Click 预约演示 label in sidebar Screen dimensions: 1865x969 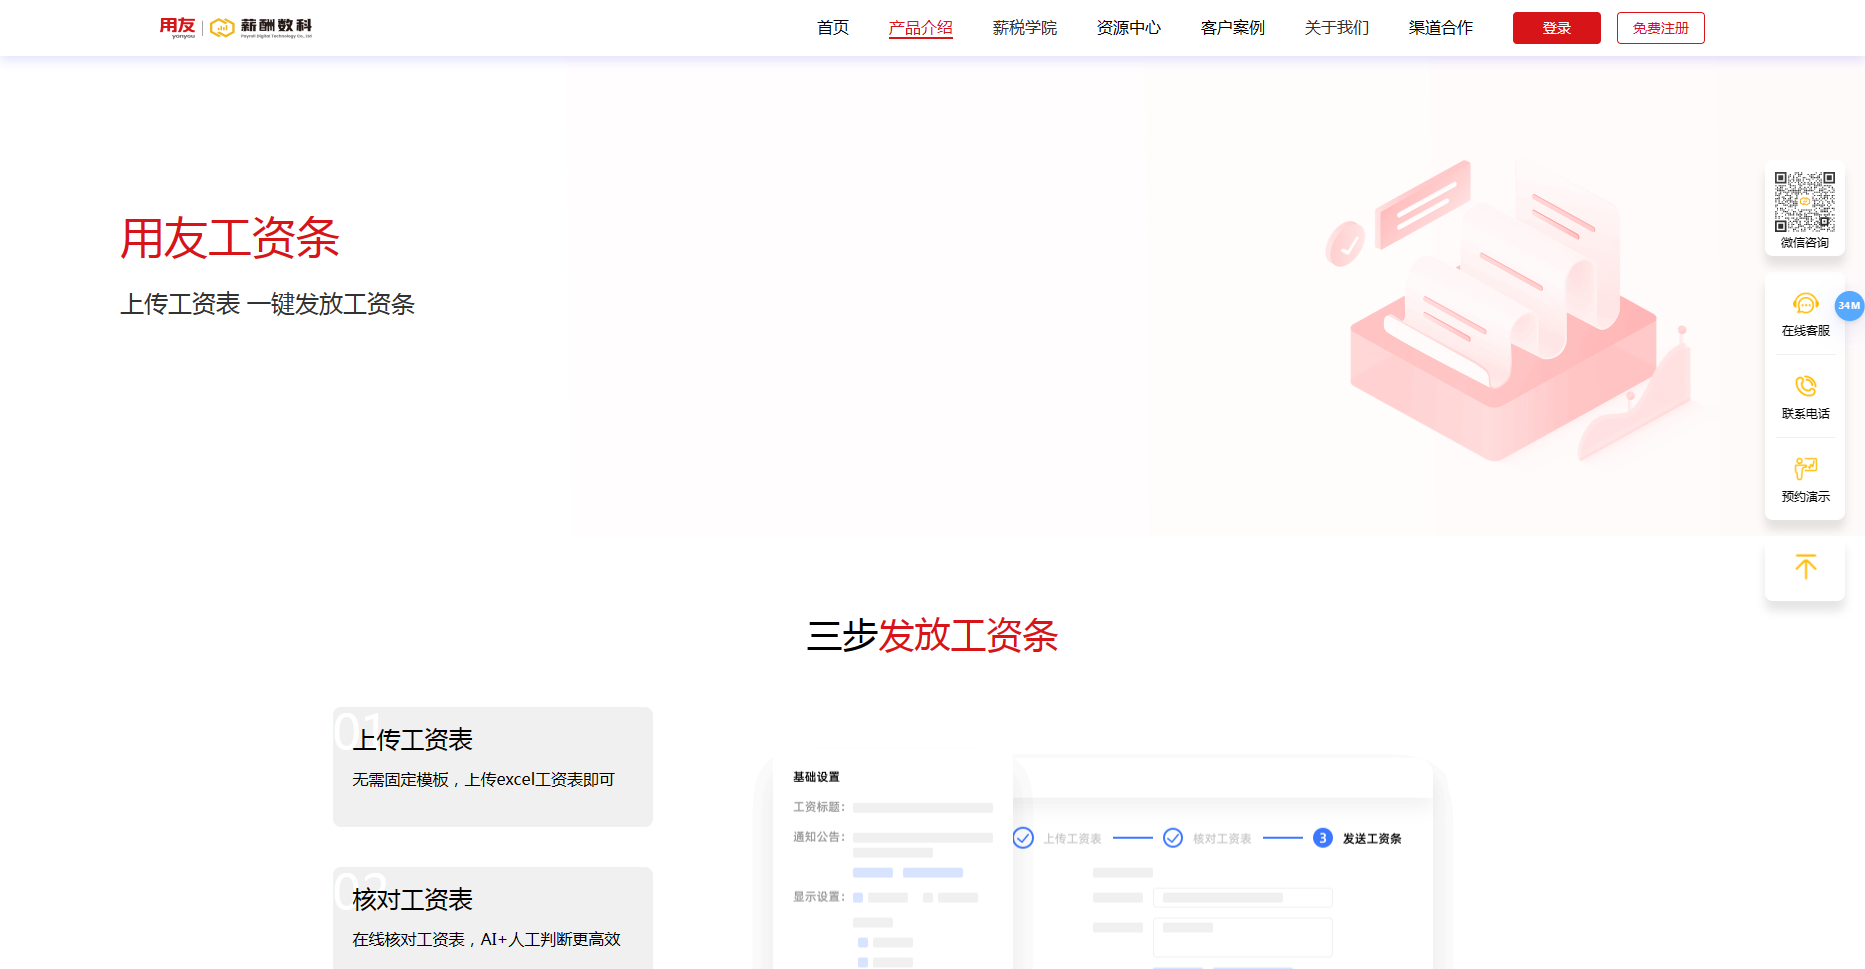pyautogui.click(x=1805, y=497)
